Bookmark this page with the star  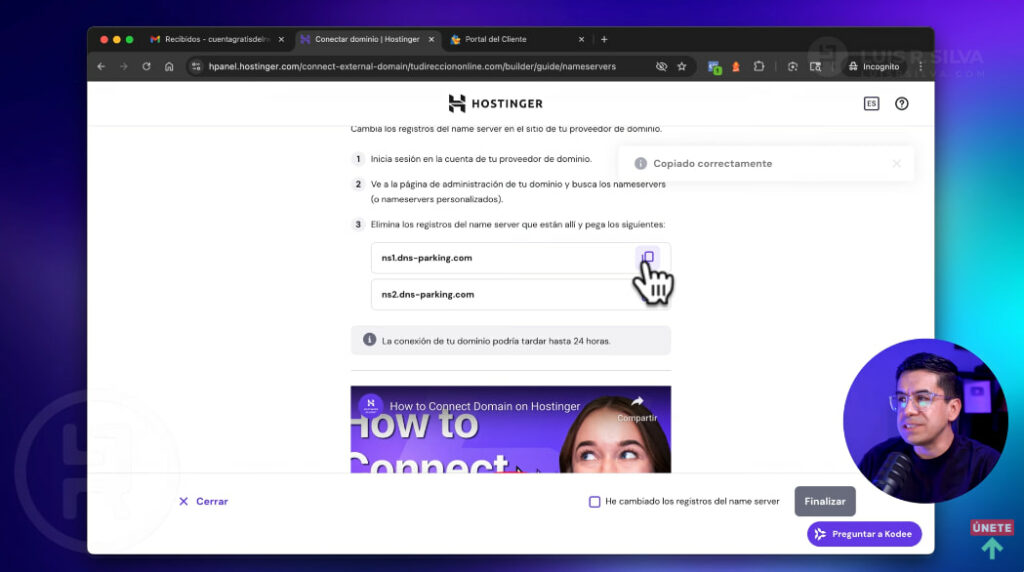click(682, 67)
